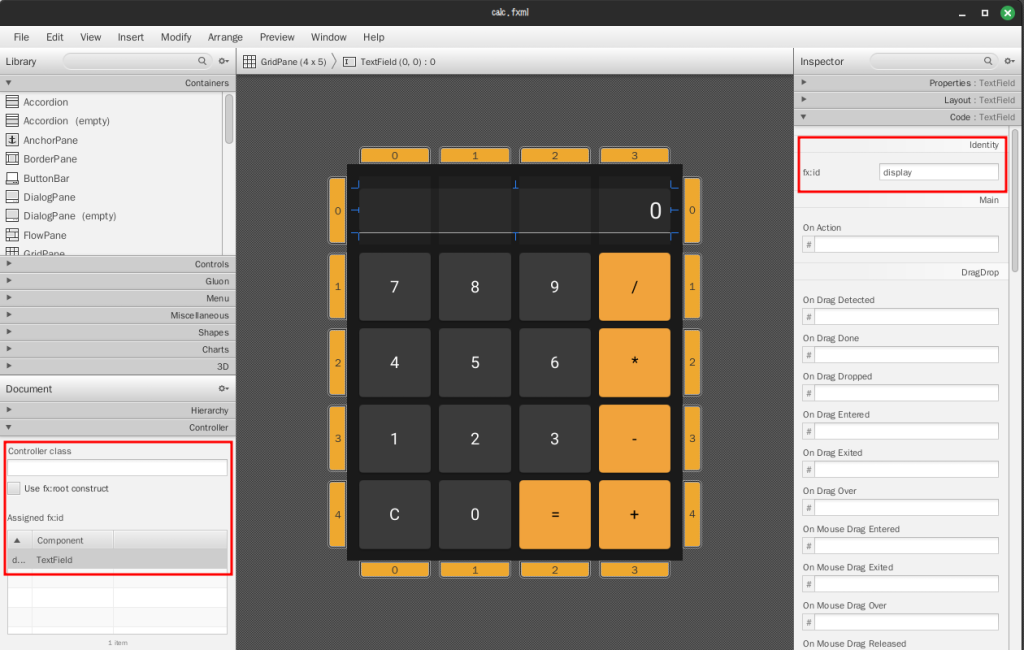Open the Inspector gear options menu
Viewport: 1024px width, 650px height.
(x=1010, y=61)
